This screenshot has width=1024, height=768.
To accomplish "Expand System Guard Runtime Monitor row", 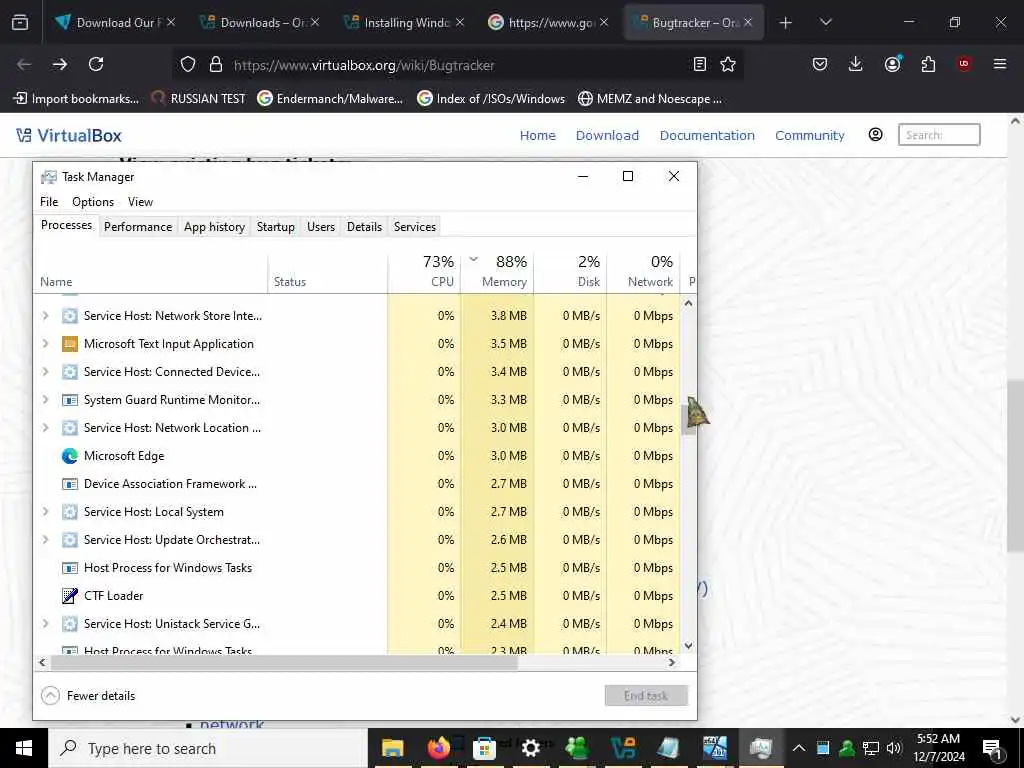I will coord(45,400).
